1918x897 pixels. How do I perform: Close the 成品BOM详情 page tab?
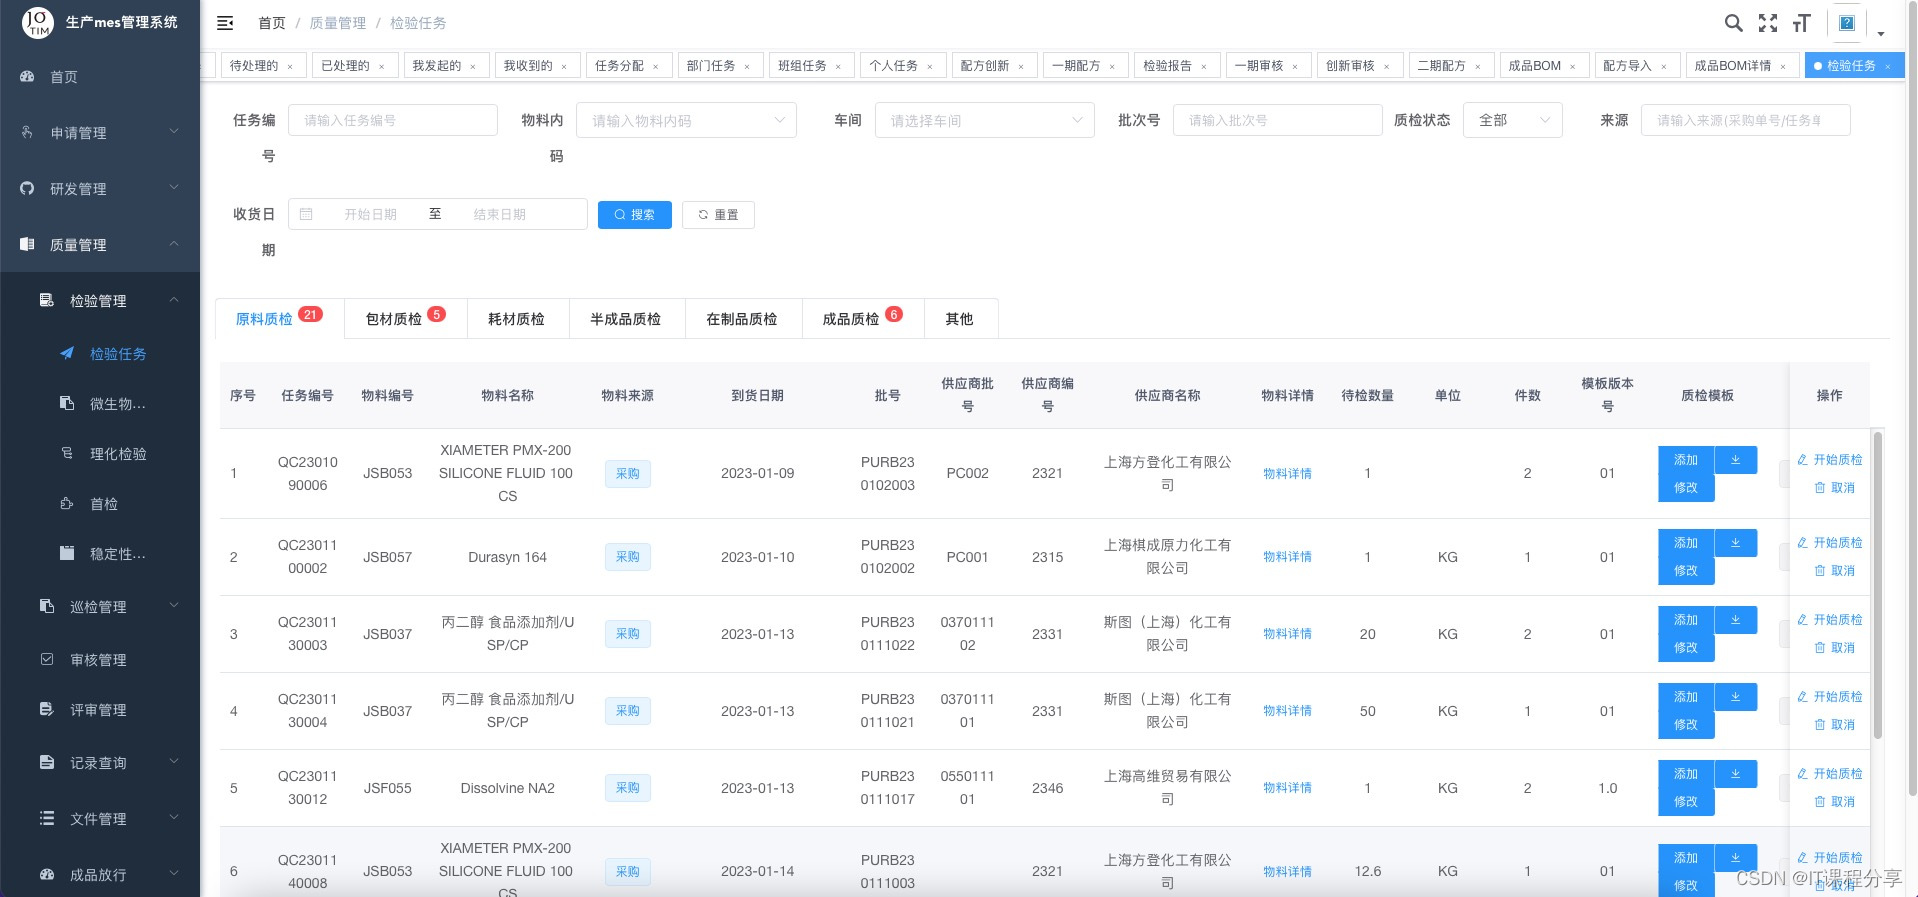pyautogui.click(x=1783, y=67)
